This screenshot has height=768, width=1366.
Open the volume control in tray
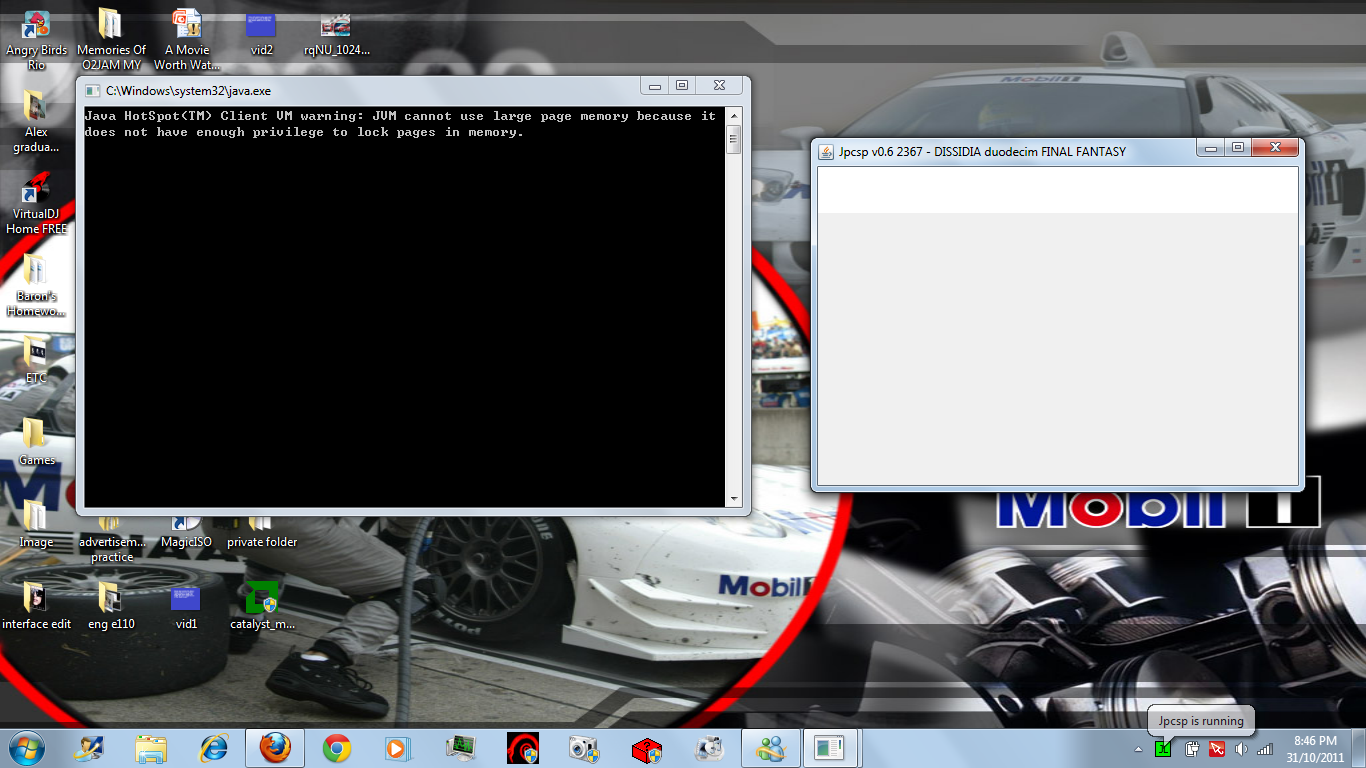tap(1241, 748)
